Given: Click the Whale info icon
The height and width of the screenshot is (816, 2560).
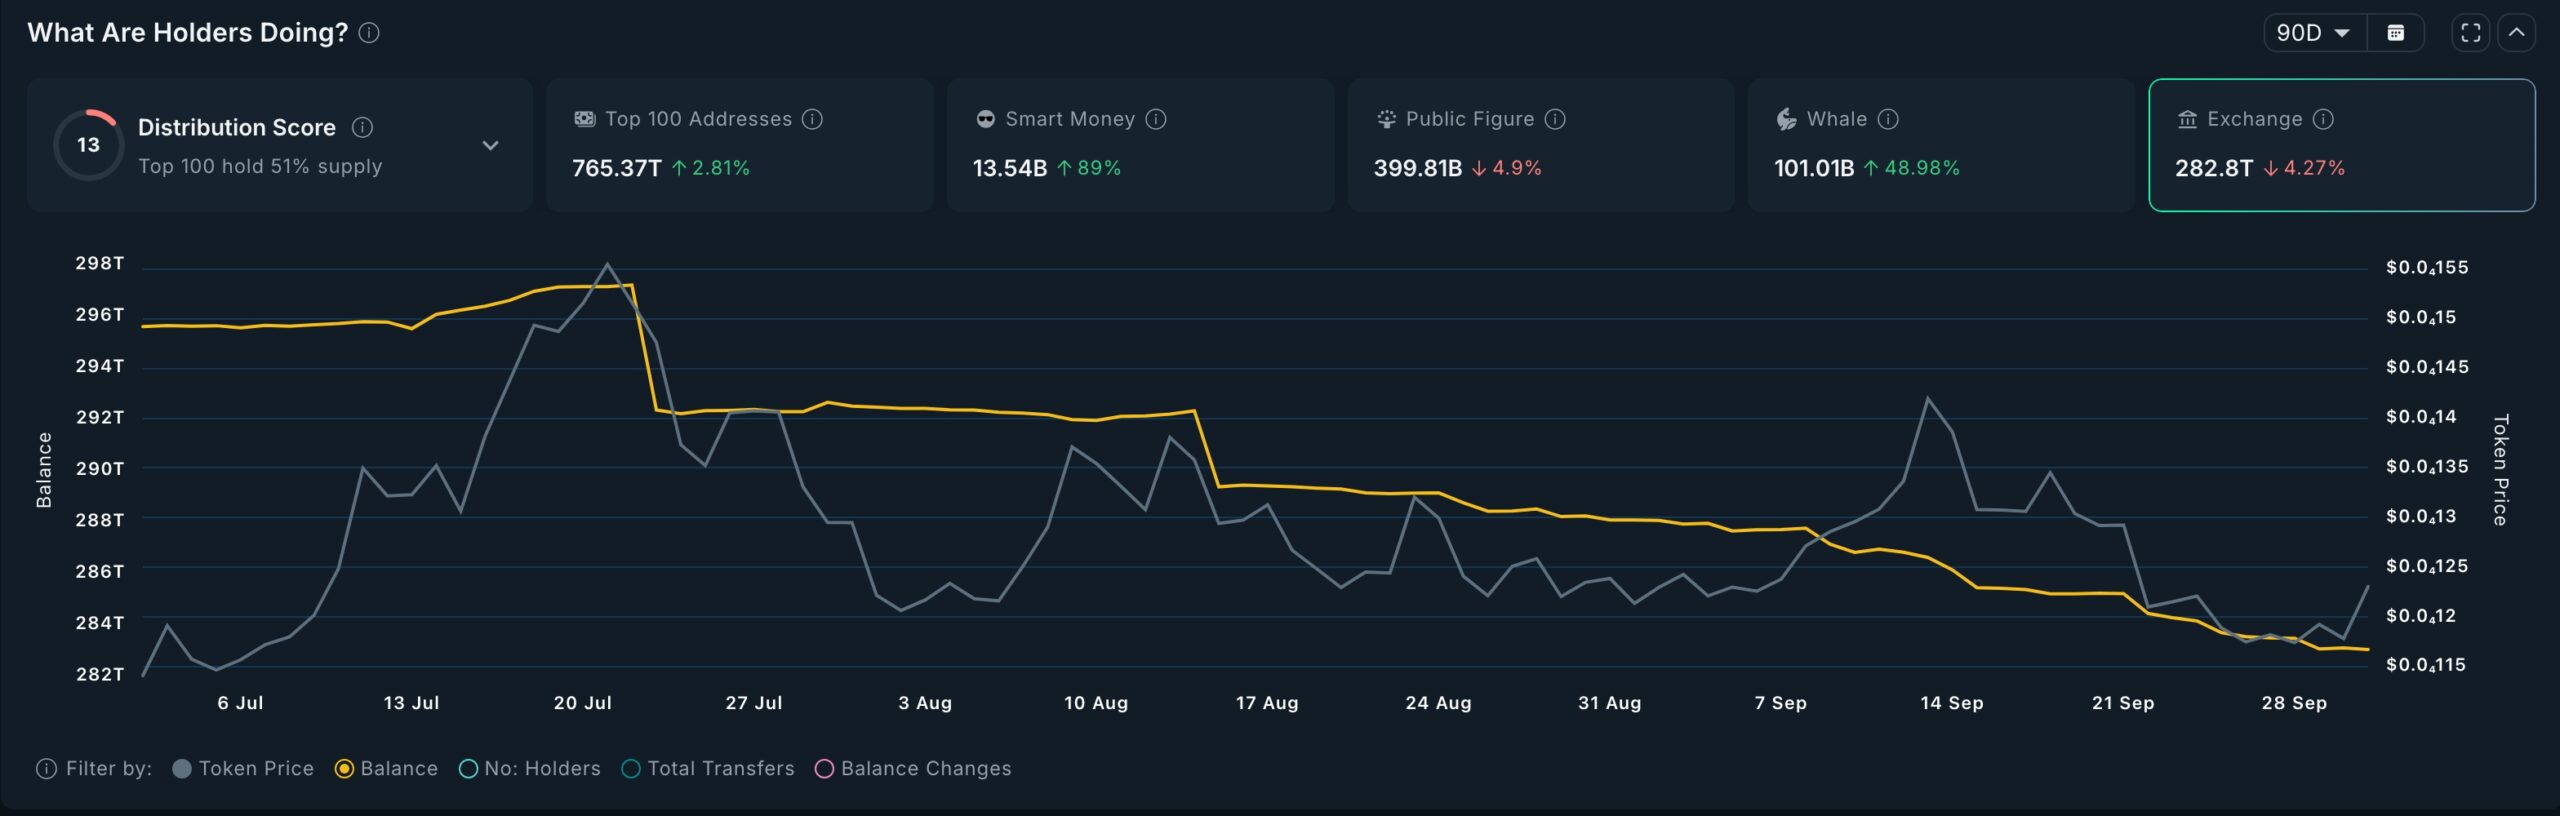Looking at the screenshot, I should coord(1888,119).
